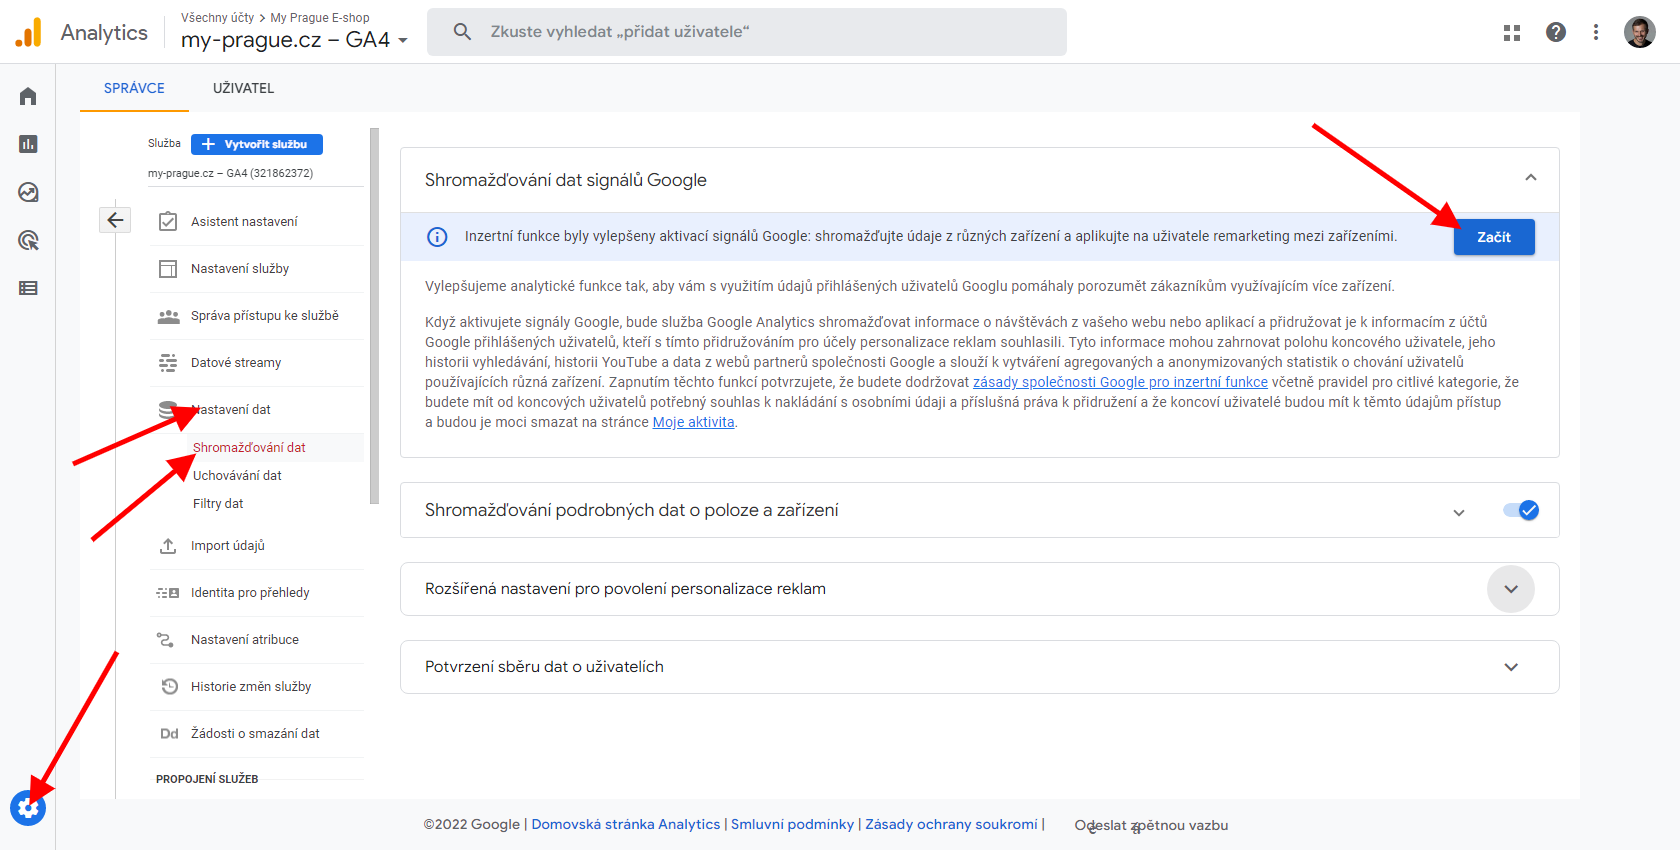1680x850 pixels.
Task: Expand Potvrzení sběru dat o uživatelích
Action: pos(1510,667)
